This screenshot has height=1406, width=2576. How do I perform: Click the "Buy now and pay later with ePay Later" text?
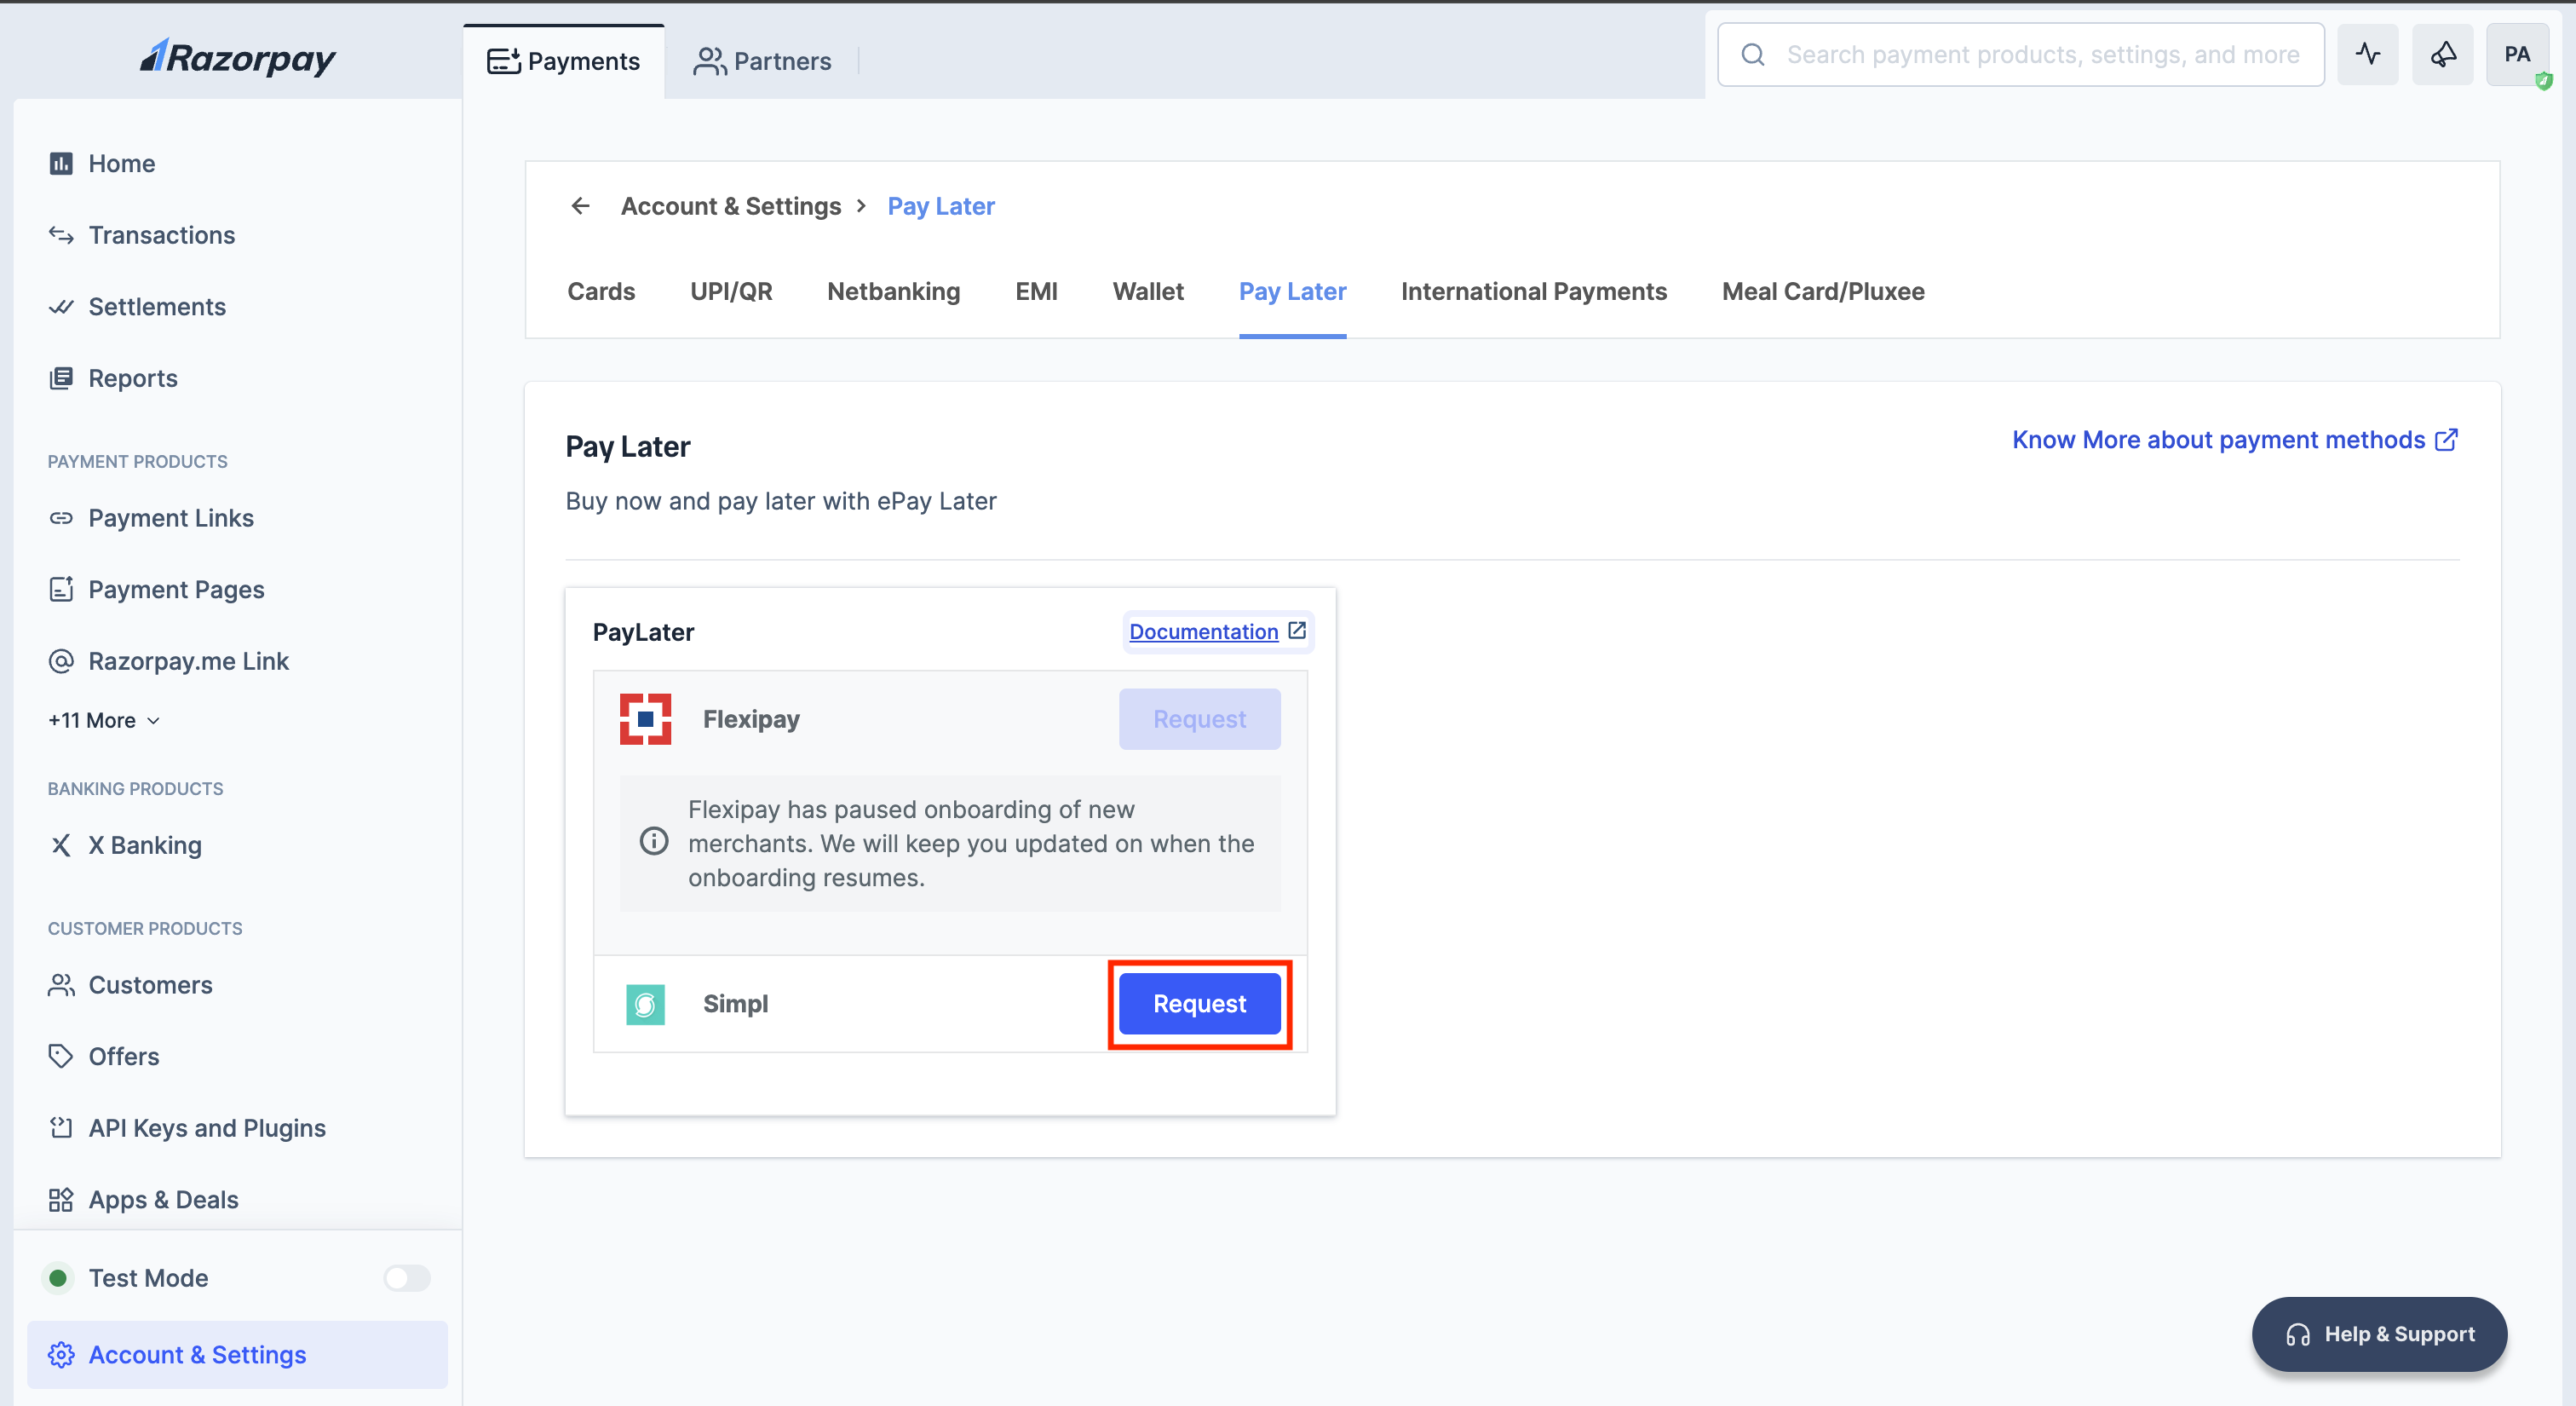(781, 501)
